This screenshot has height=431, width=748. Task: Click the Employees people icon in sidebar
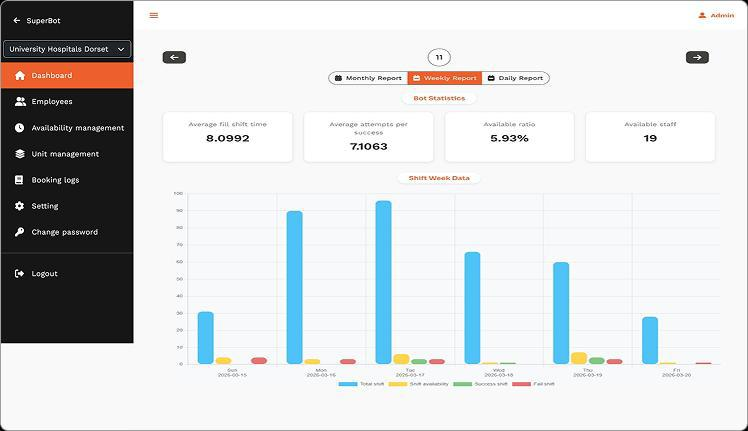(x=20, y=102)
